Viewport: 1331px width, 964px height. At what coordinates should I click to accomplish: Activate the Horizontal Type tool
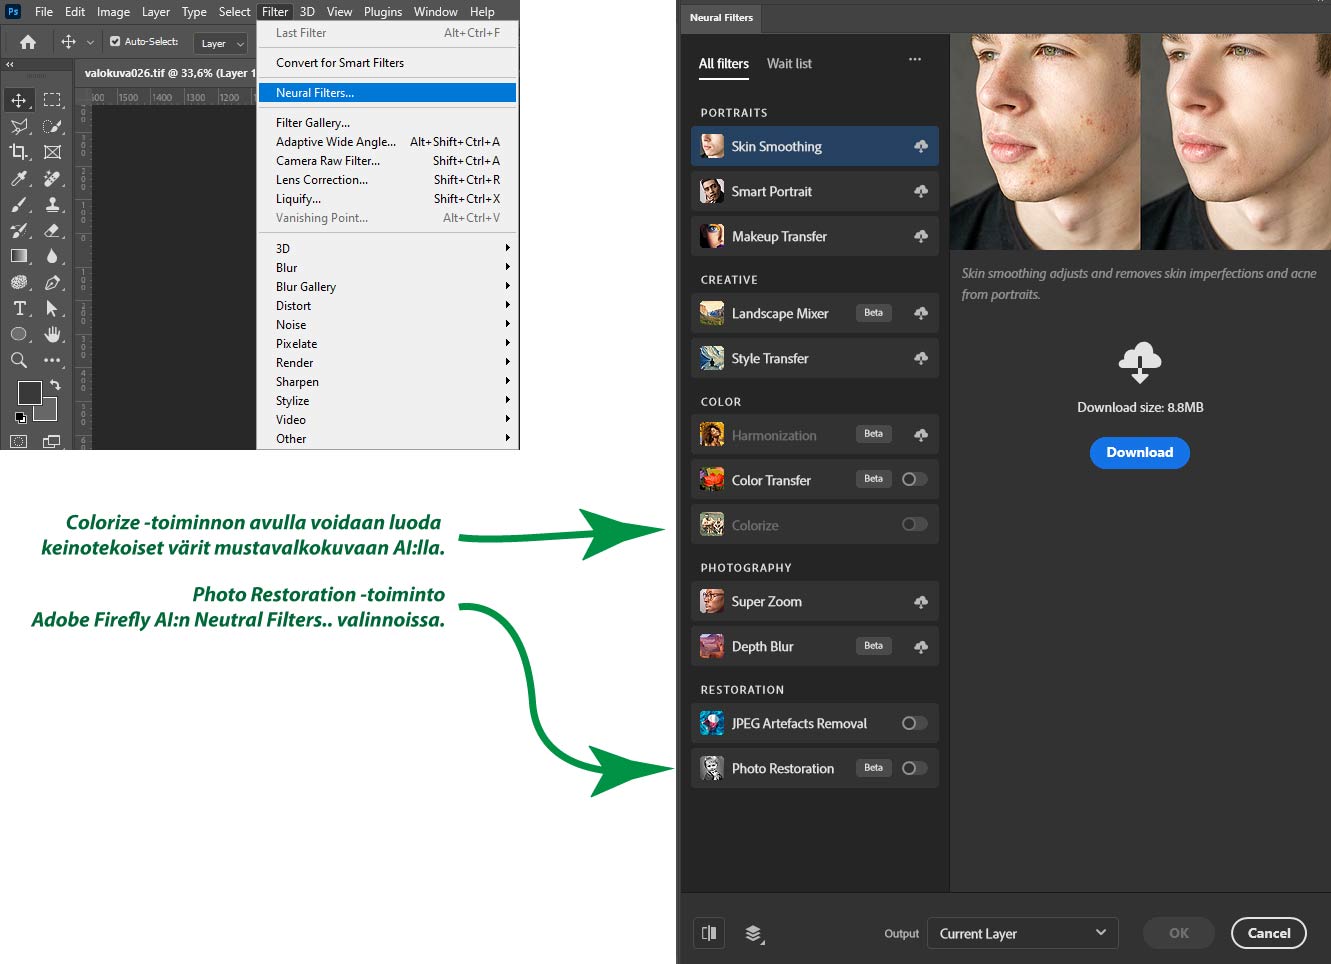pos(19,308)
